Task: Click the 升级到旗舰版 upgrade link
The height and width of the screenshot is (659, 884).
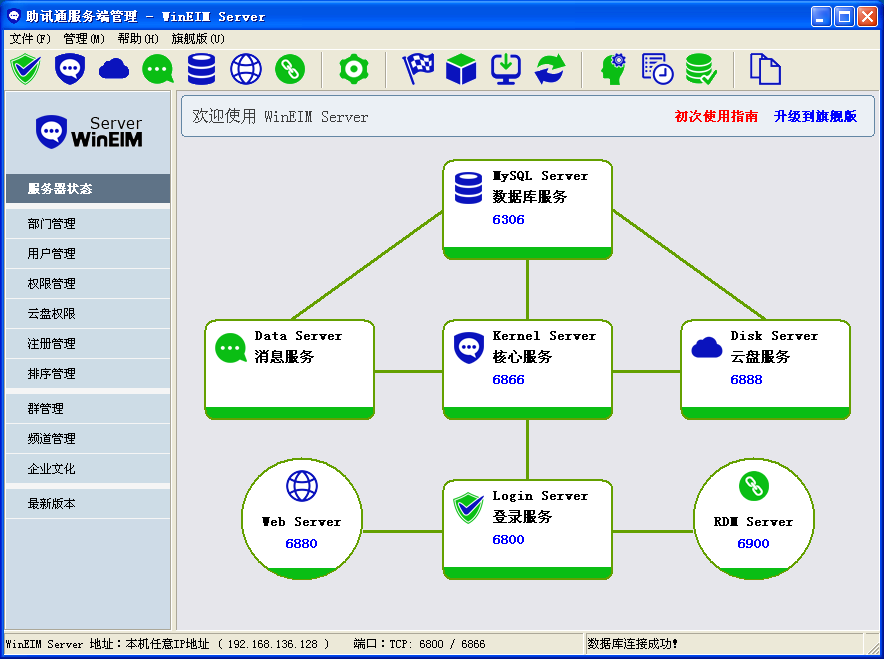Action: [815, 116]
